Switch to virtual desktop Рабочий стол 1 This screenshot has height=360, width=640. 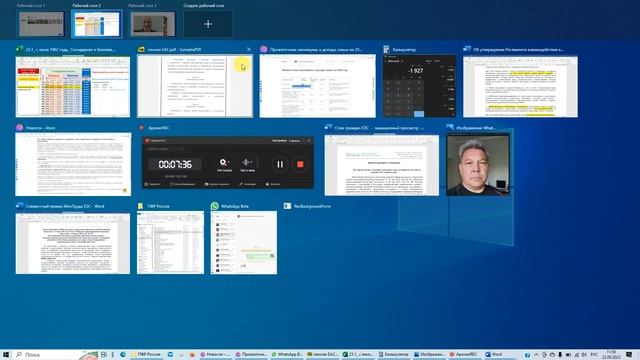tap(41, 24)
